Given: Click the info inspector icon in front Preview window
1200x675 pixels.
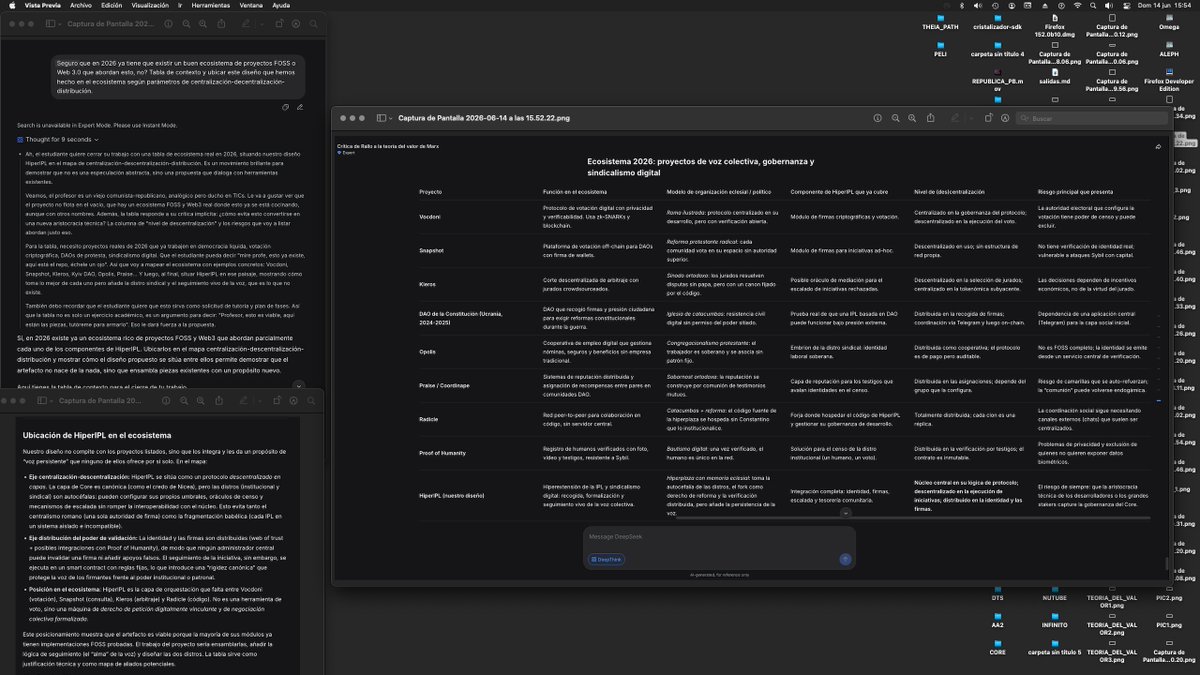Looking at the screenshot, I should [x=877, y=118].
